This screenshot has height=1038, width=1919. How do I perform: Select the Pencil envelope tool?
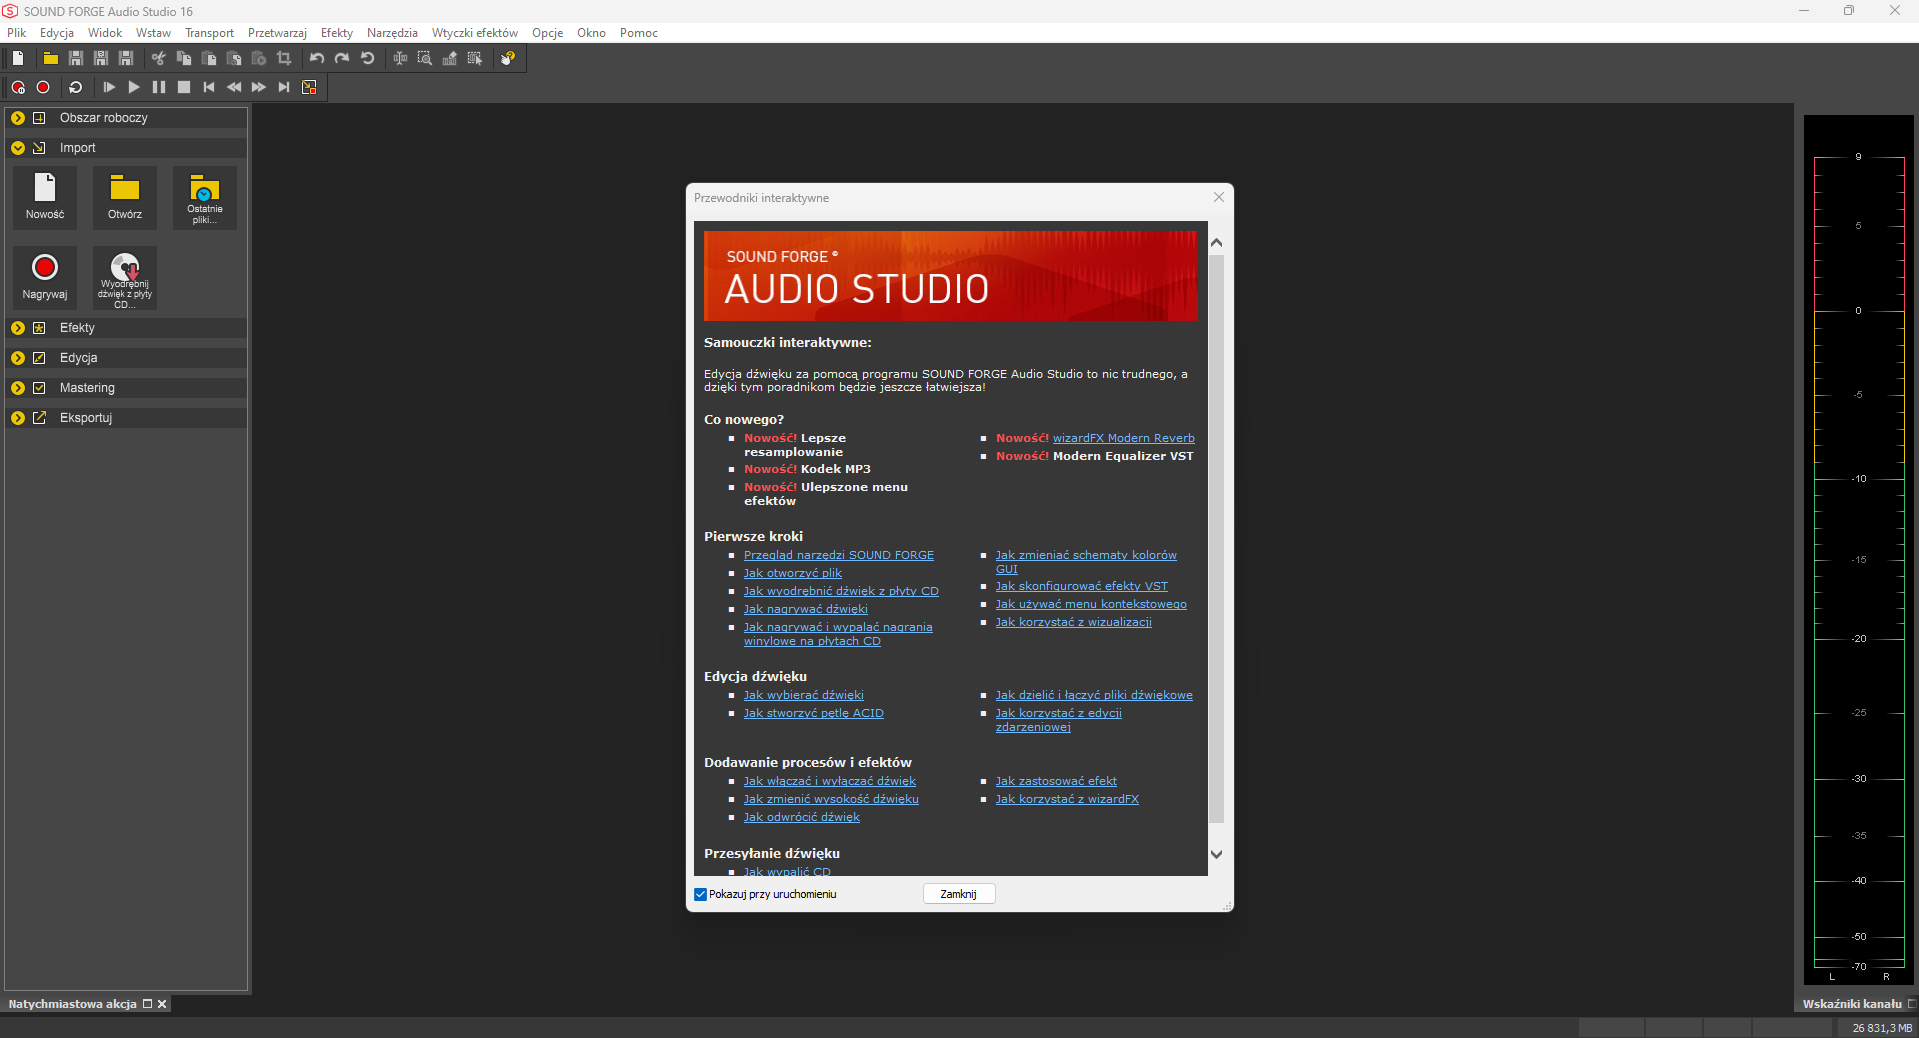click(x=450, y=58)
